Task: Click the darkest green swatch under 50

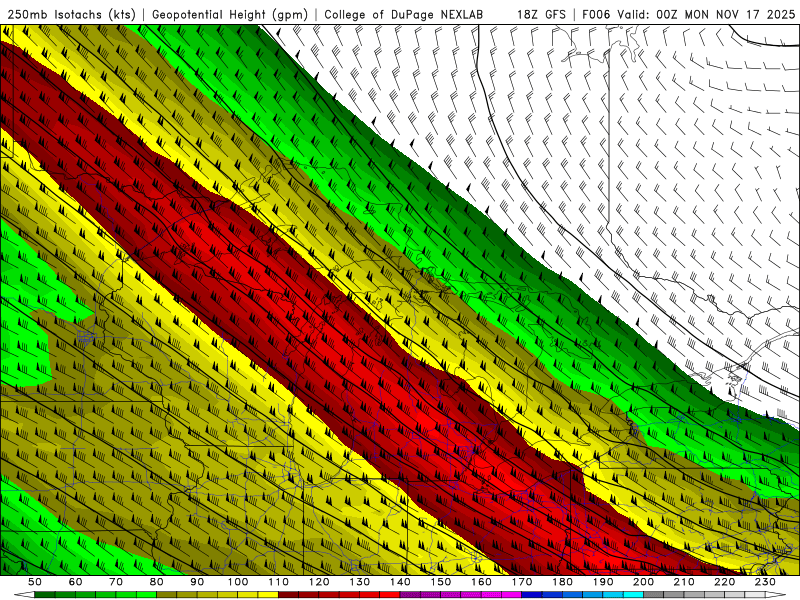Action: click(45, 594)
